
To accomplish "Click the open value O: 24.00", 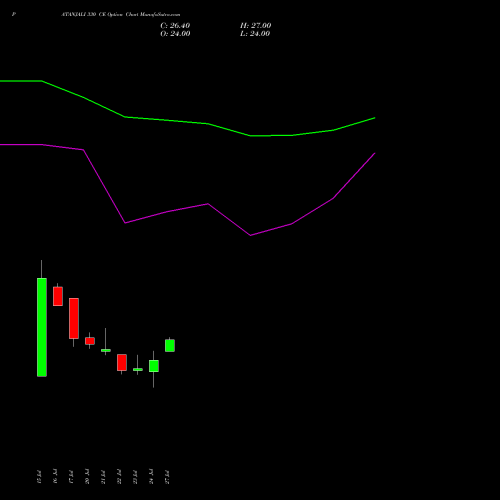I will 175,34.
